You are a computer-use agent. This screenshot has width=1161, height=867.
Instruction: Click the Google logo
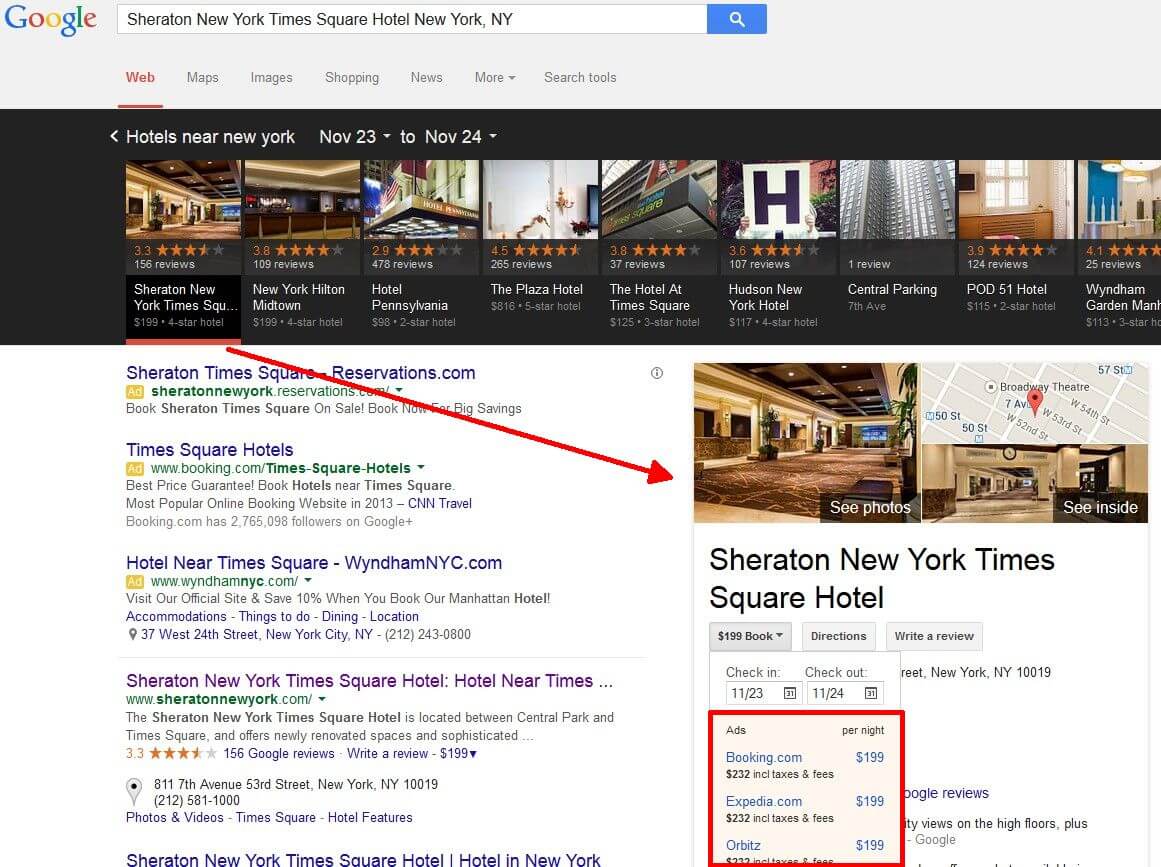point(50,19)
